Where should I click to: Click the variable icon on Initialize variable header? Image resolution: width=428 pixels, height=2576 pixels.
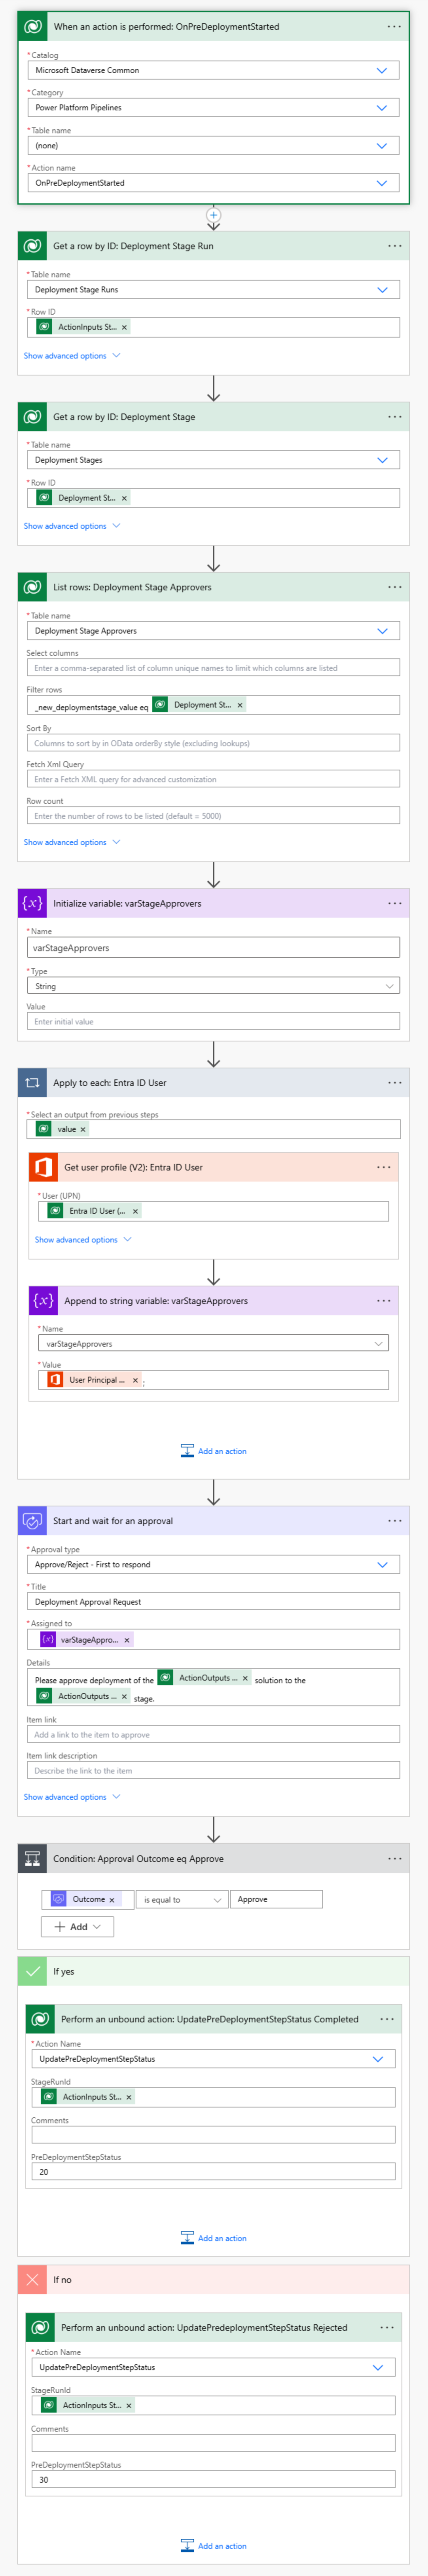[32, 903]
